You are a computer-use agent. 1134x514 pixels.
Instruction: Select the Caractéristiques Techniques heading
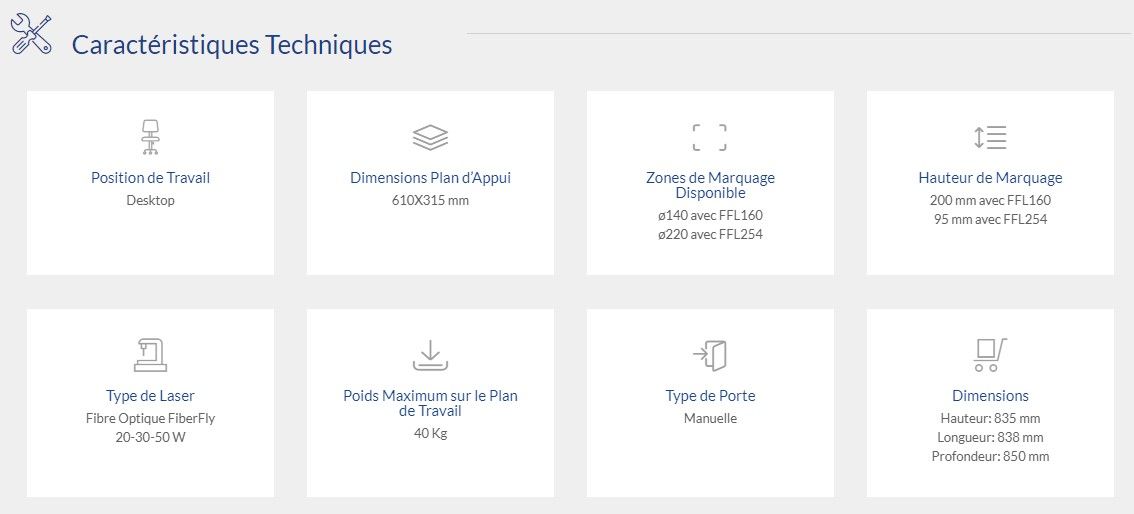(x=232, y=45)
